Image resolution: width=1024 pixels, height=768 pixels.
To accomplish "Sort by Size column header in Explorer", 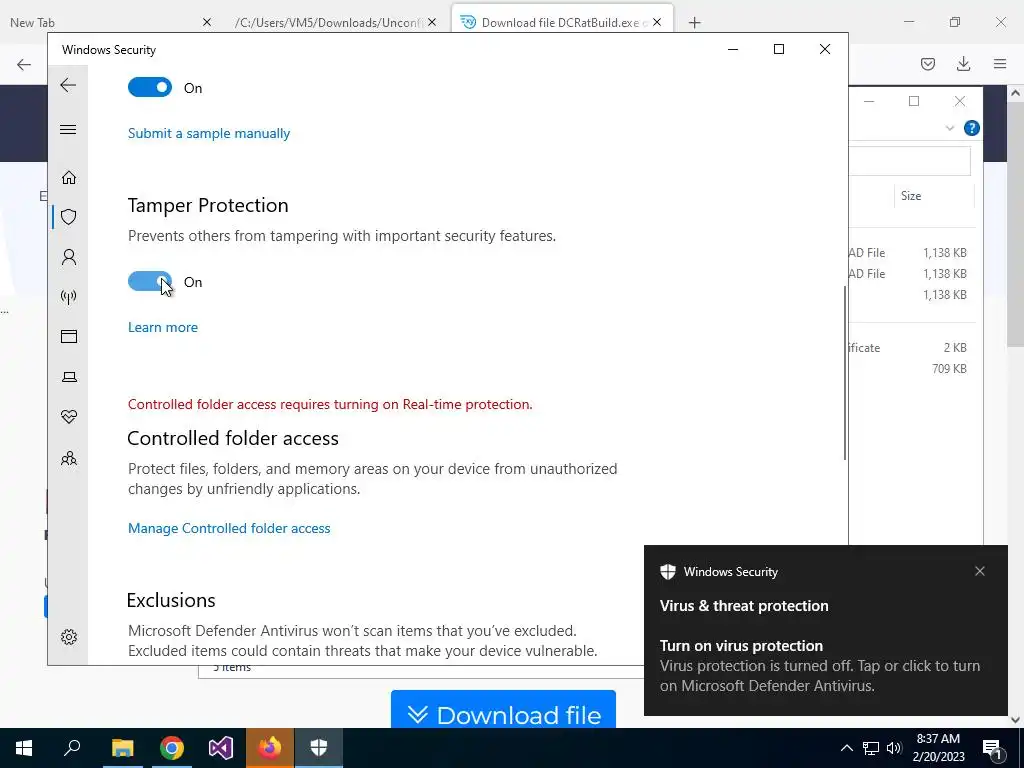I will point(934,196).
